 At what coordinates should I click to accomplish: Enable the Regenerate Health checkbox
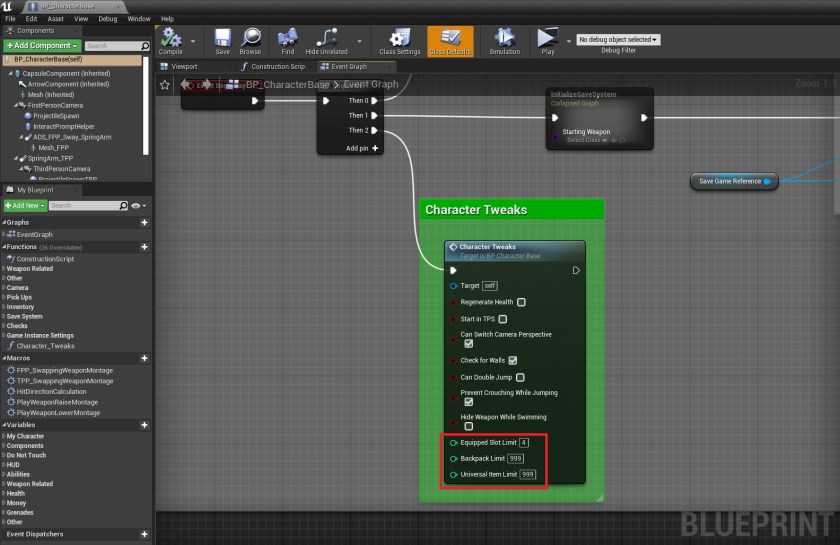(521, 302)
